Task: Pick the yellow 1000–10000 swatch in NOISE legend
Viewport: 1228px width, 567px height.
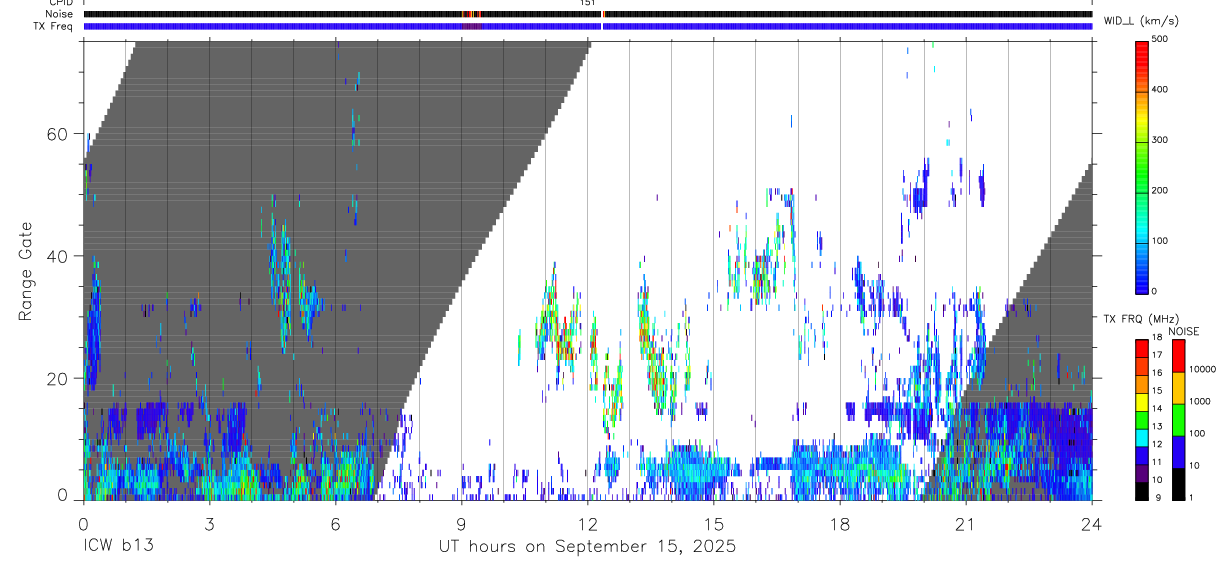Action: pyautogui.click(x=1178, y=388)
